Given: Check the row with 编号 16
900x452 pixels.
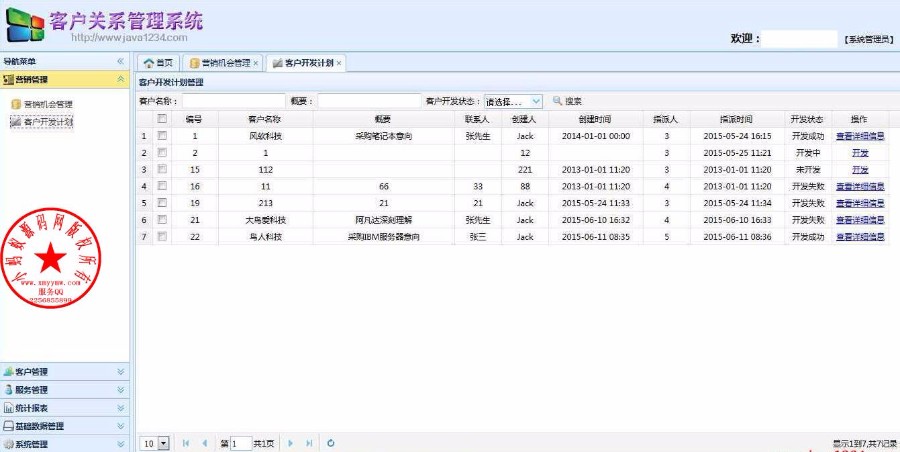Looking at the screenshot, I should click(x=162, y=186).
